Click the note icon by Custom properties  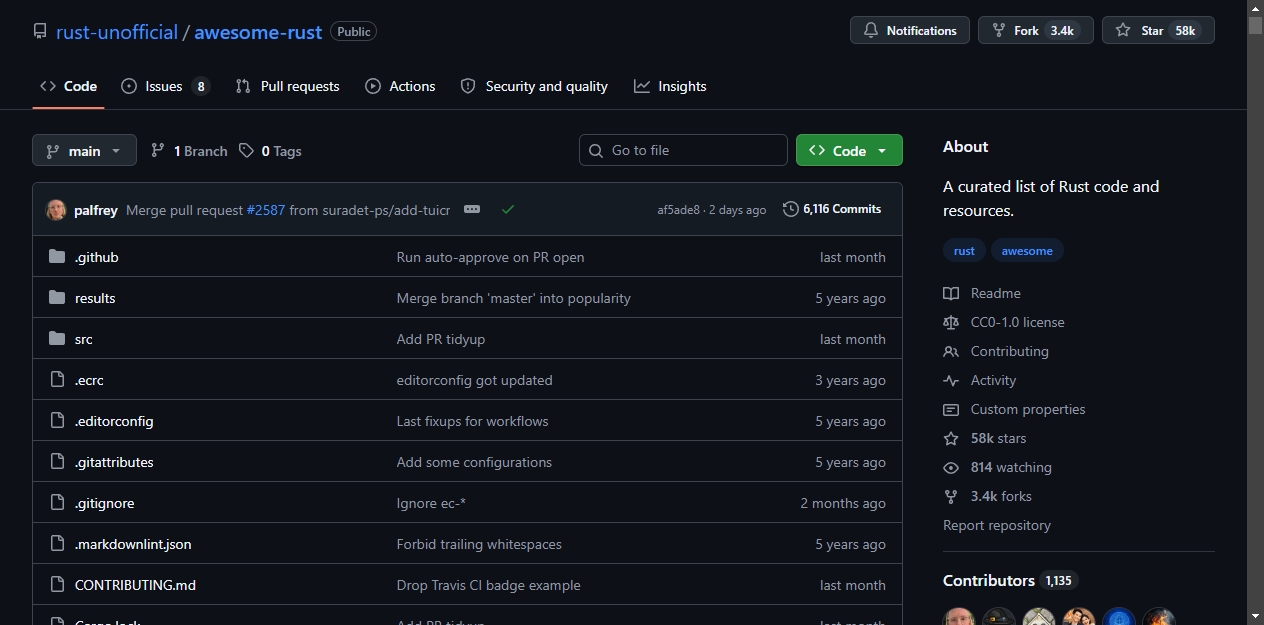tap(951, 409)
